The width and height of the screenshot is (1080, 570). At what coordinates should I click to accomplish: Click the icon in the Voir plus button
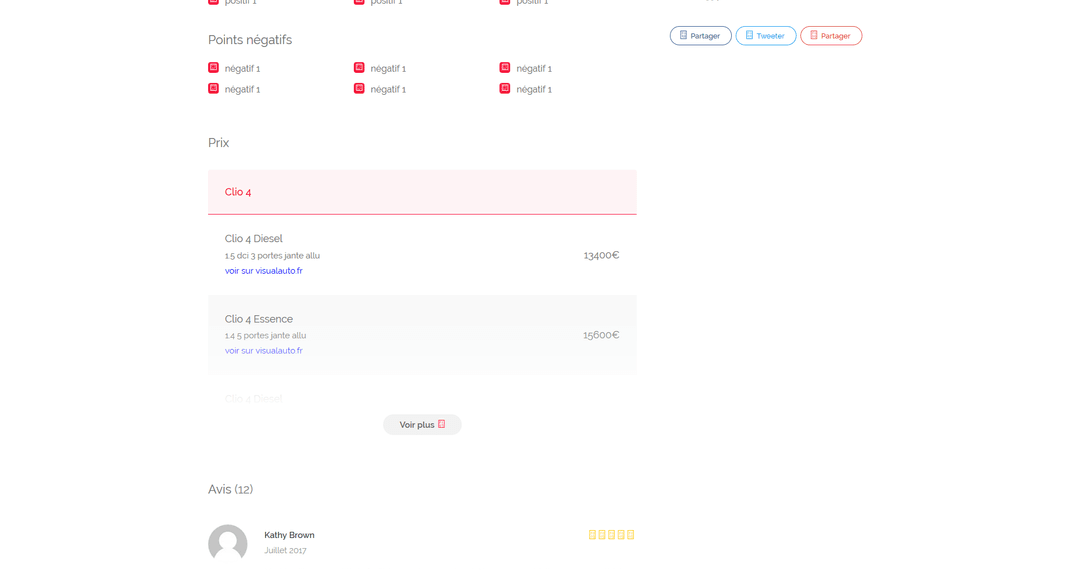442,424
